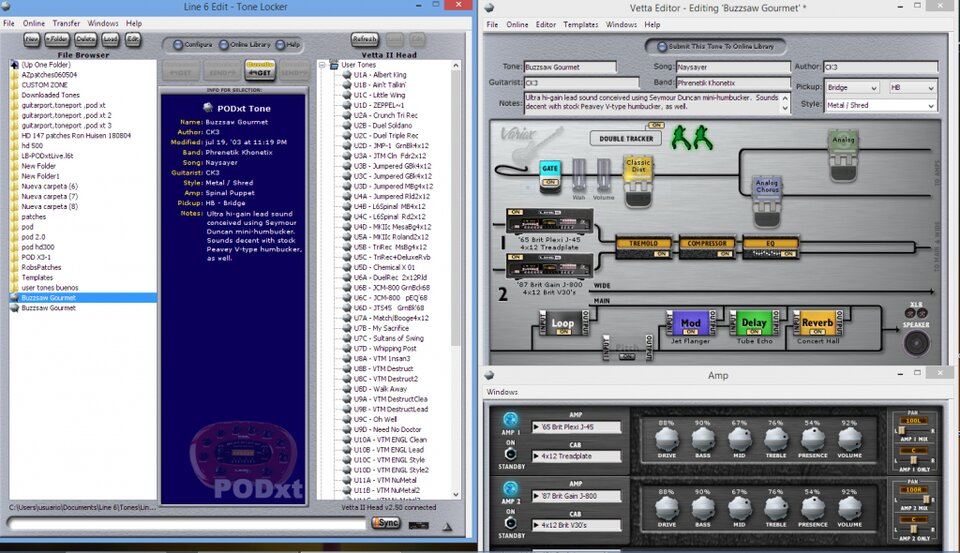Click Up One Folder in File Browser
The image size is (960, 553).
(x=45, y=64)
